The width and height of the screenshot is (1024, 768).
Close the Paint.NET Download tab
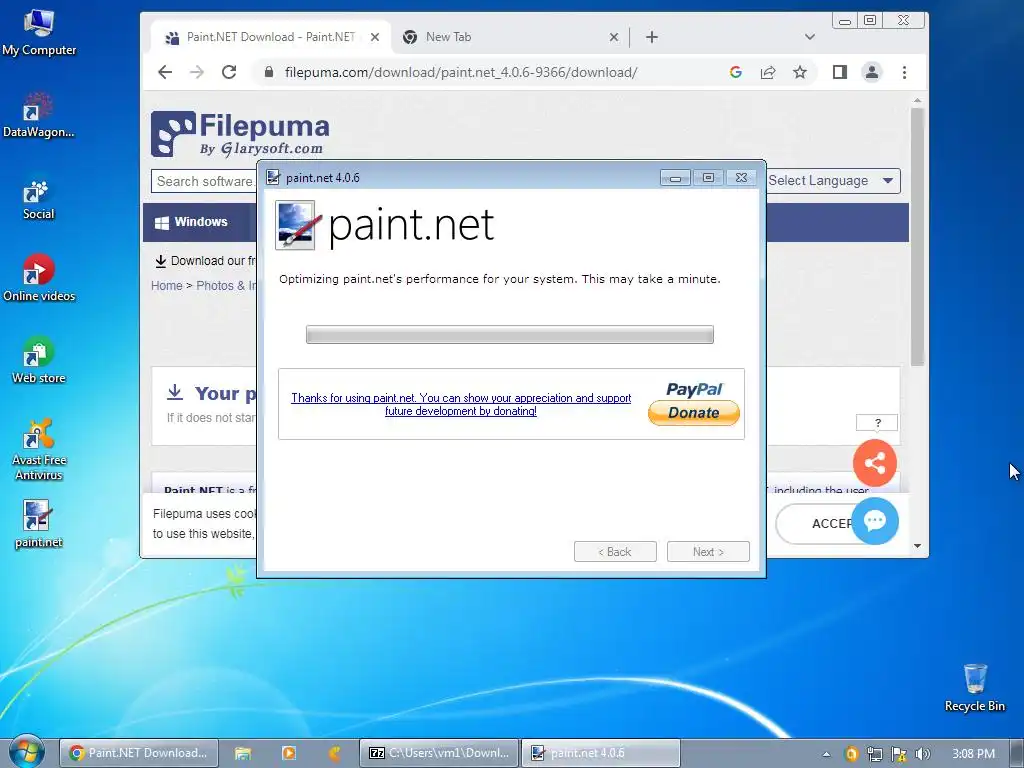[375, 37]
